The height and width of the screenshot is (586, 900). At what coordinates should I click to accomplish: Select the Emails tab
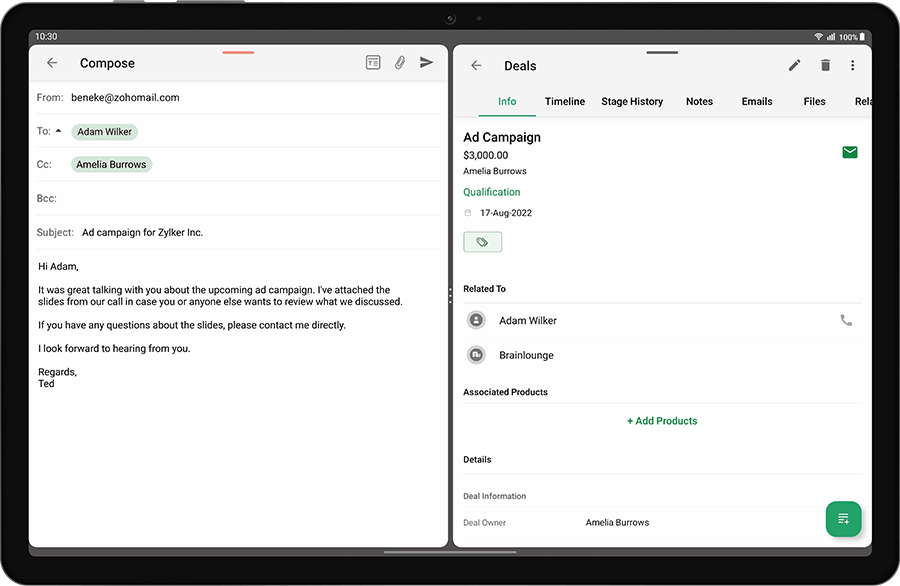[x=757, y=102]
